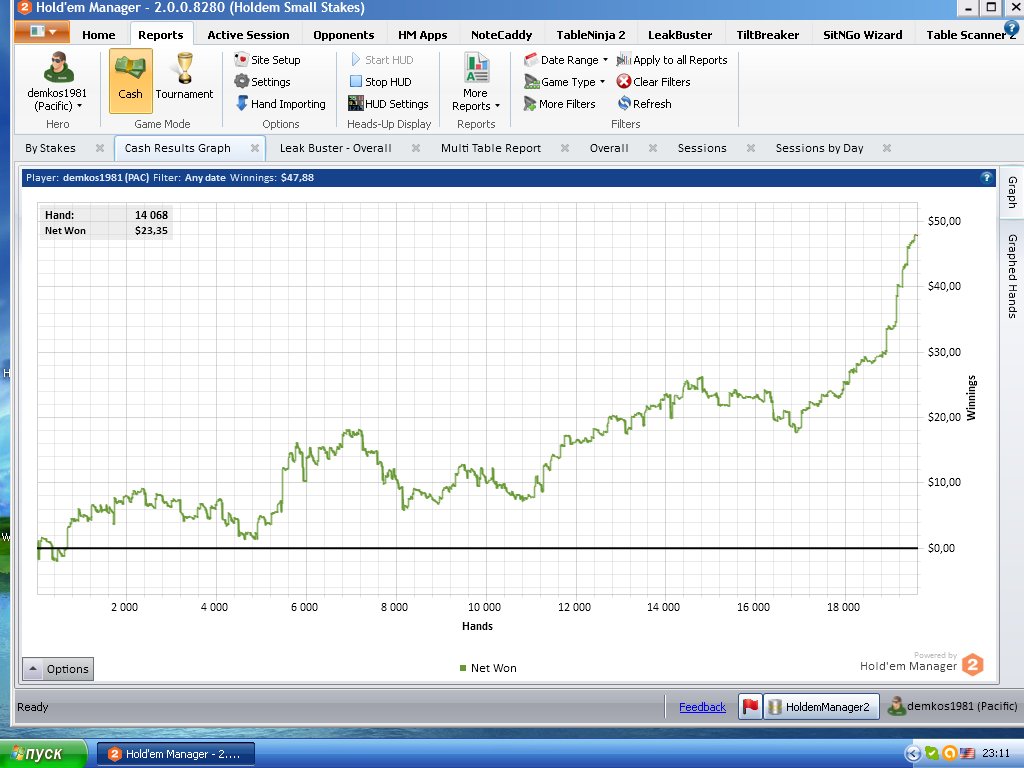Close Overall report tab
The height and width of the screenshot is (768, 1024).
652,148
